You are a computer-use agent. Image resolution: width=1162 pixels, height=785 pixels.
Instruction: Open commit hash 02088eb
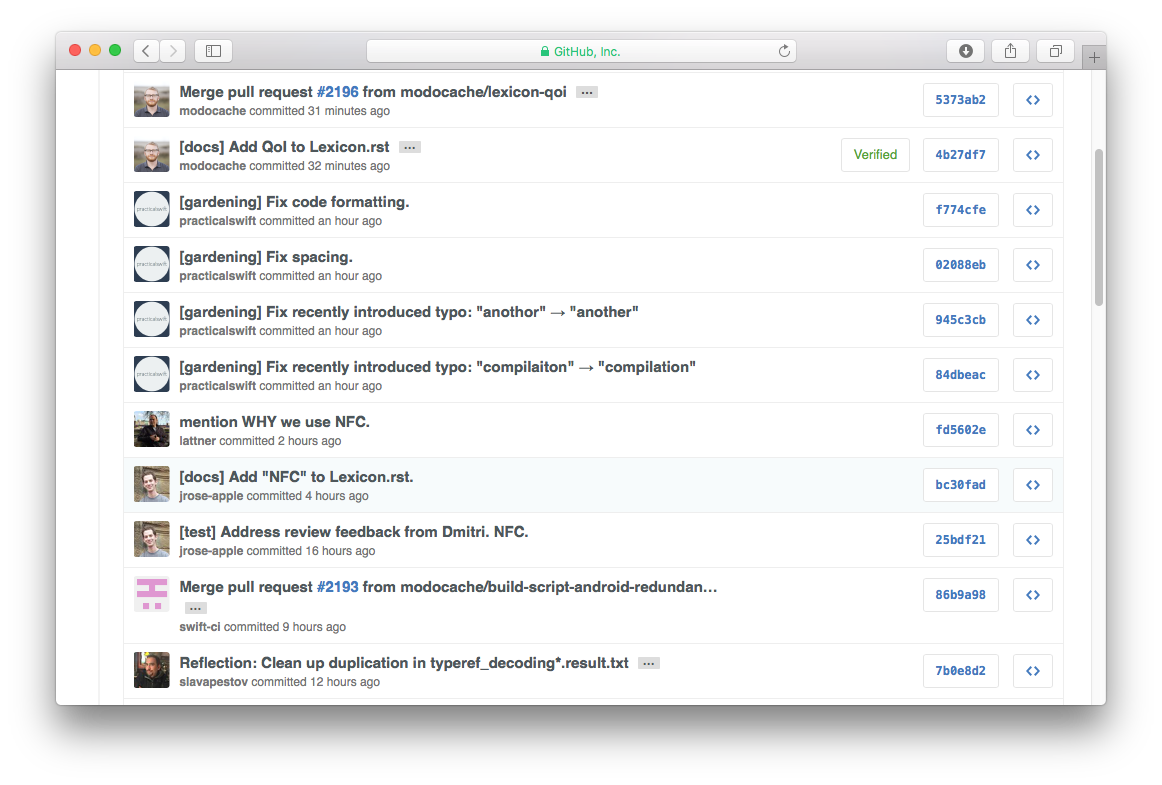(960, 265)
